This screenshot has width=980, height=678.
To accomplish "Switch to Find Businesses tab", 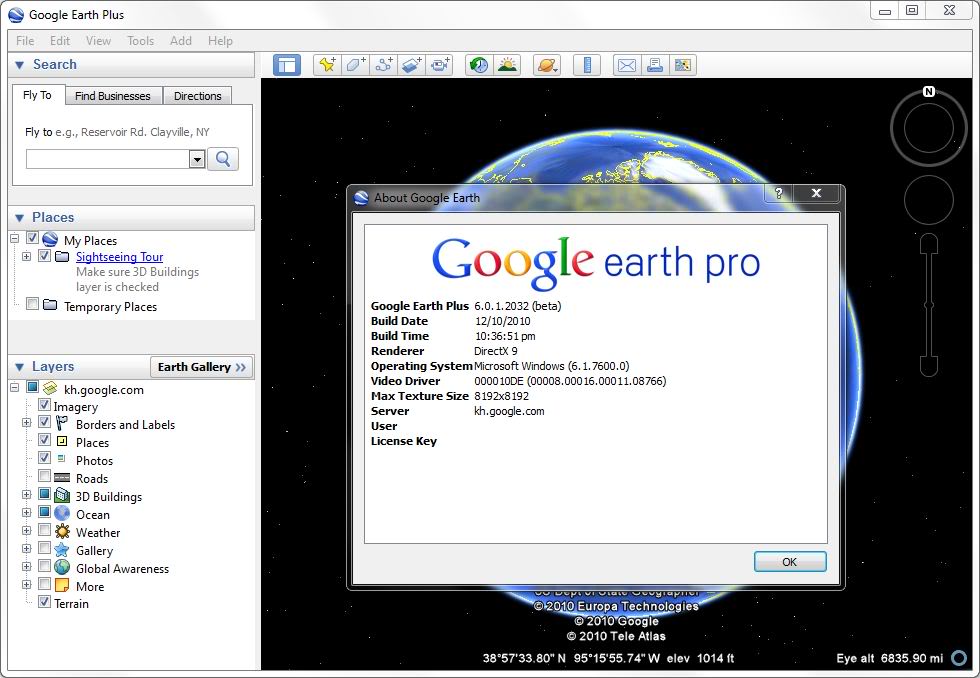I will pos(112,96).
